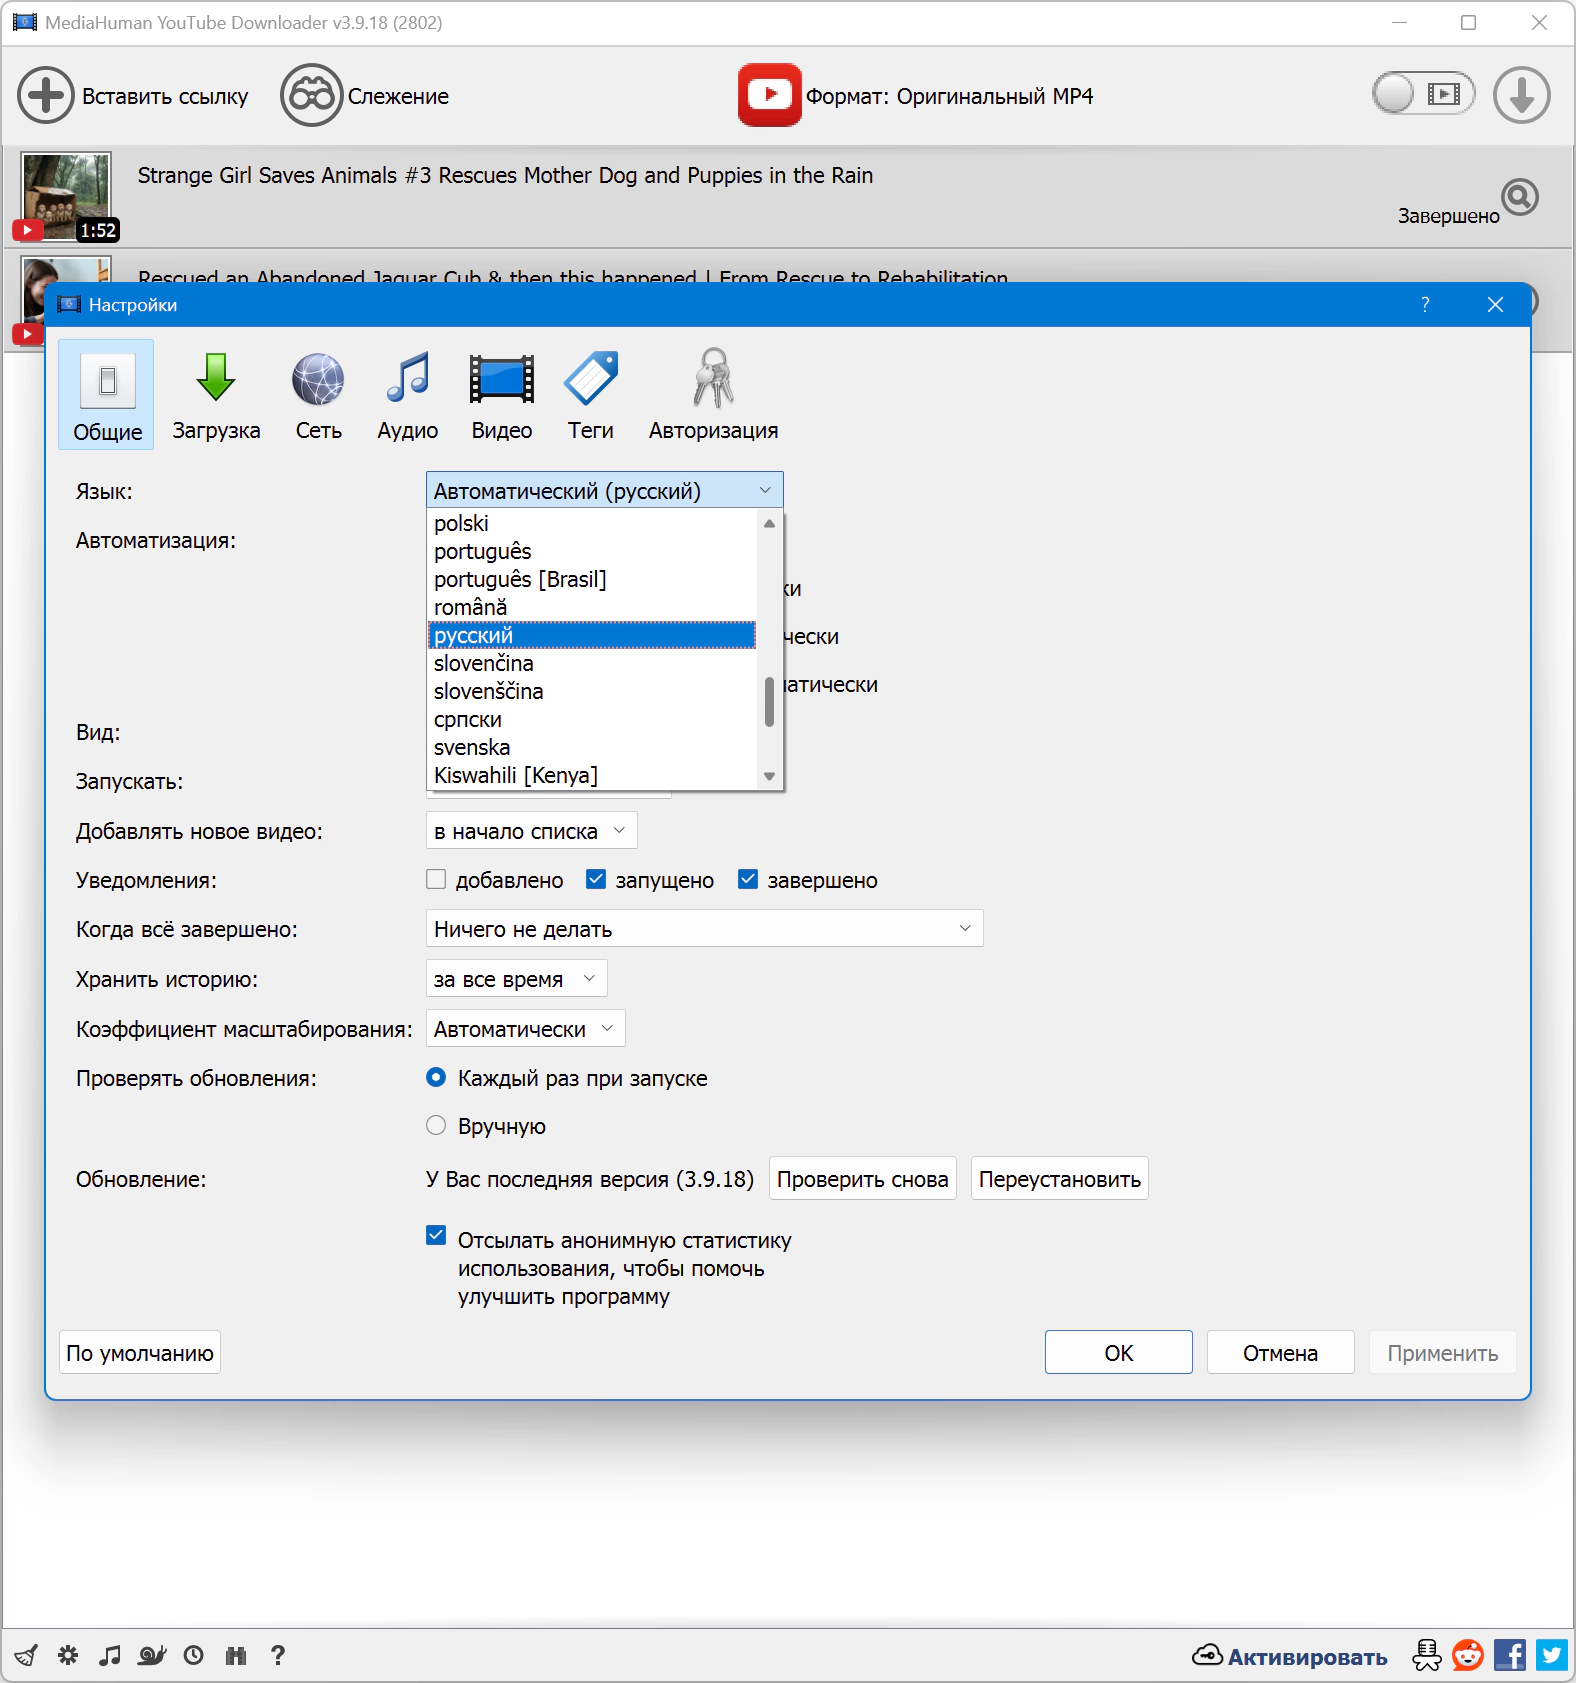
Task: Click the language list scrollbar thumb
Action: coord(769,702)
